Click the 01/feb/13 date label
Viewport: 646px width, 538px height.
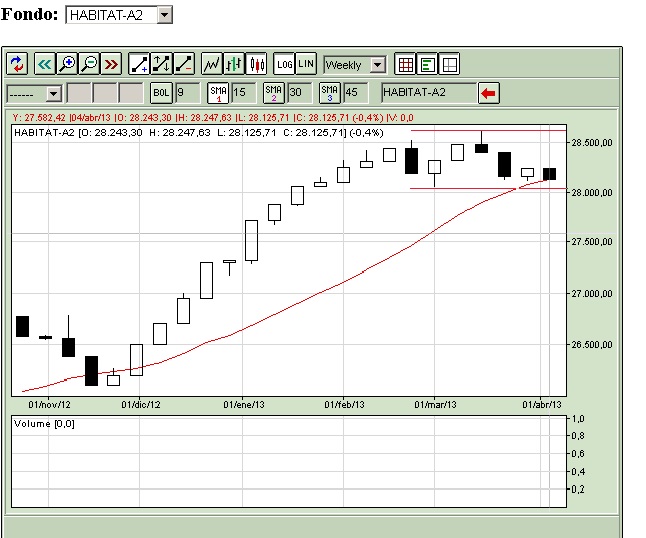click(344, 405)
